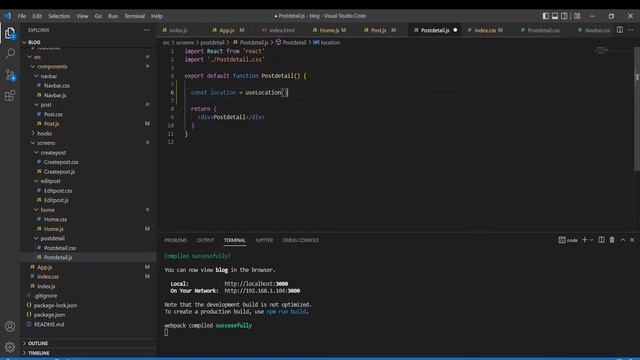Image resolution: width=640 pixels, height=360 pixels.
Task: Open the Help menu
Action: [x=157, y=16]
